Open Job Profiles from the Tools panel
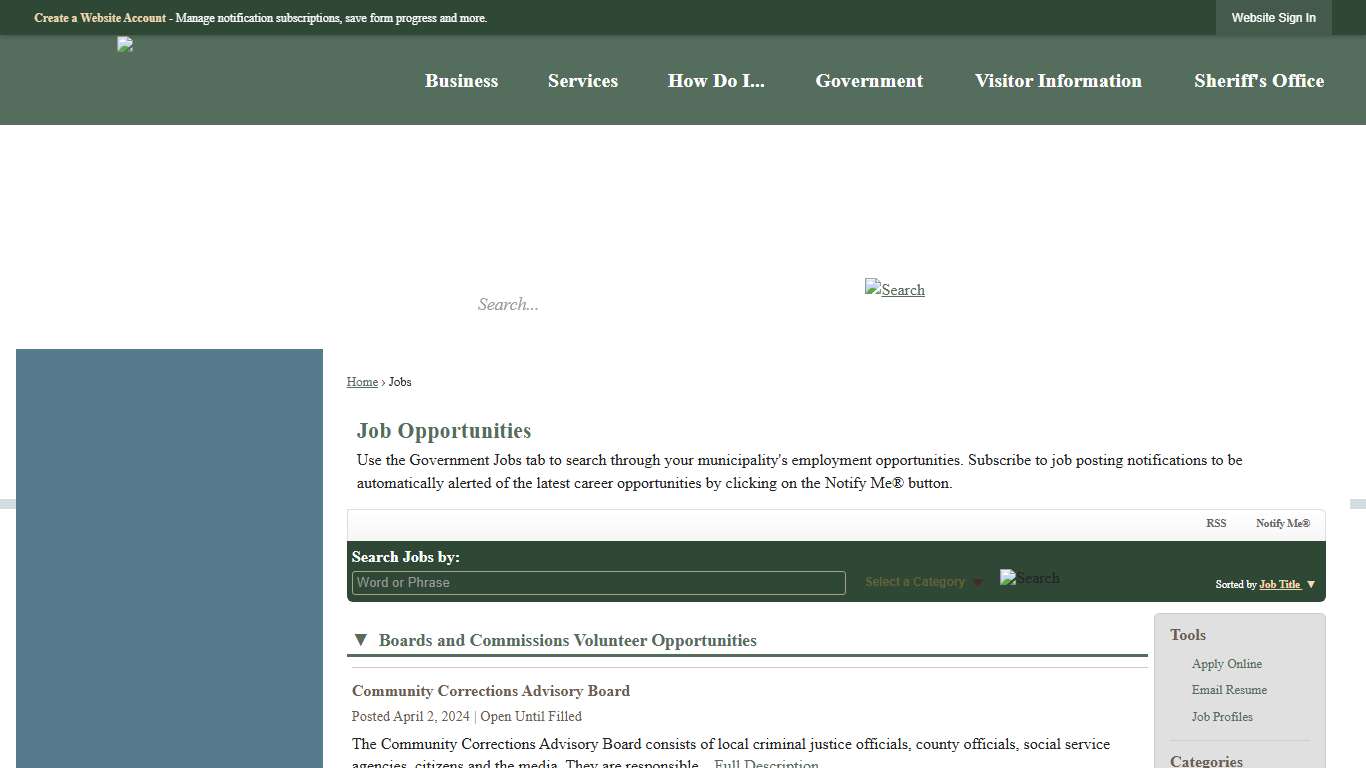 [1221, 716]
